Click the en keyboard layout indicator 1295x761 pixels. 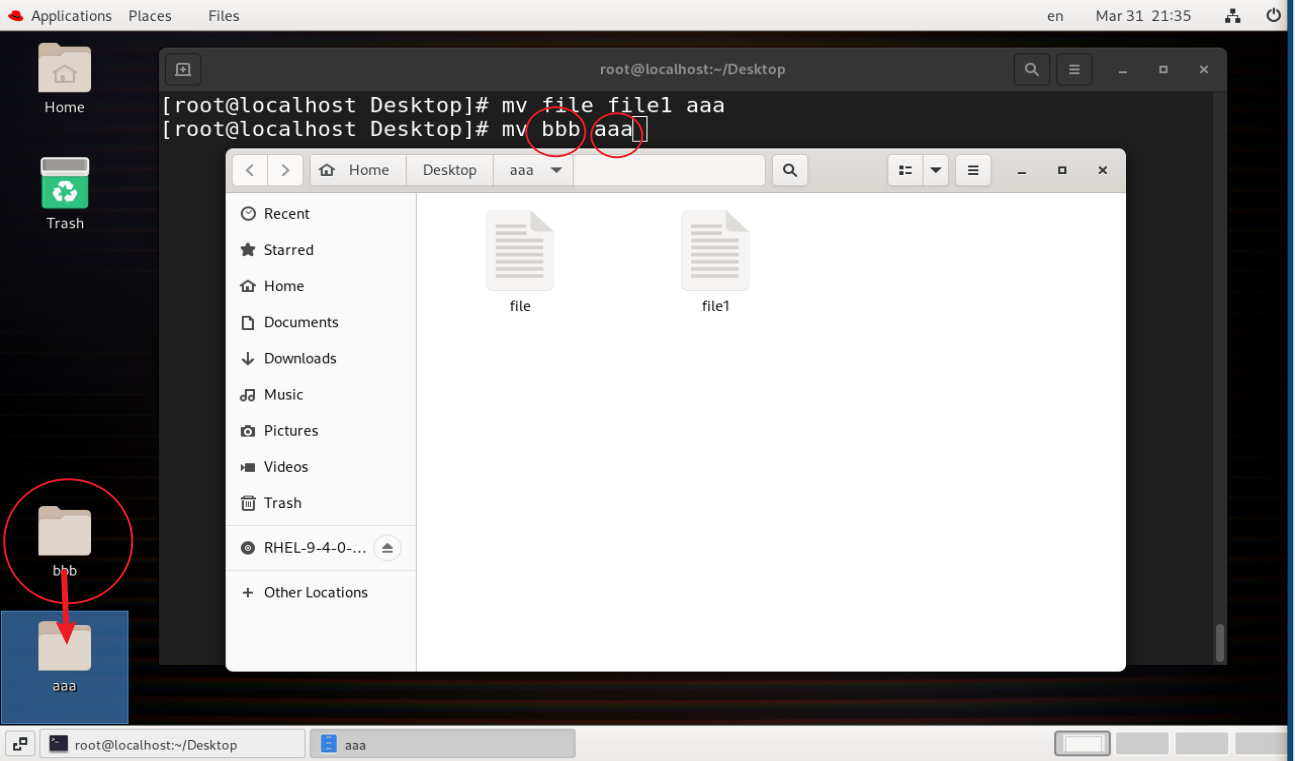(1055, 16)
